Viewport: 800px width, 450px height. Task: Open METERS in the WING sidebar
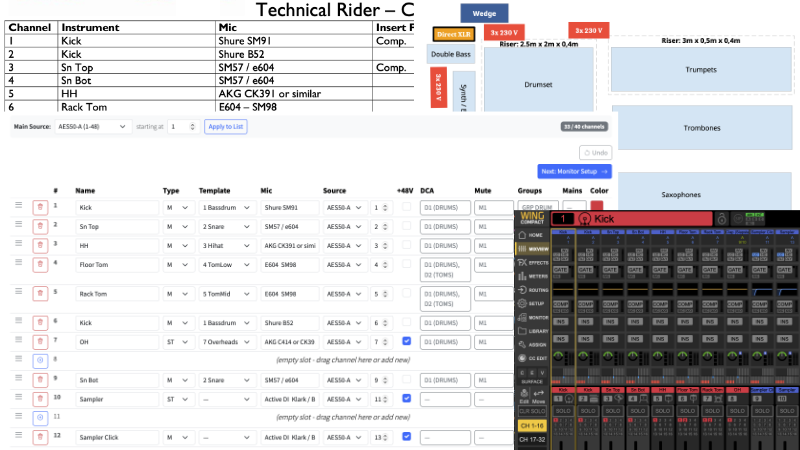tap(533, 277)
